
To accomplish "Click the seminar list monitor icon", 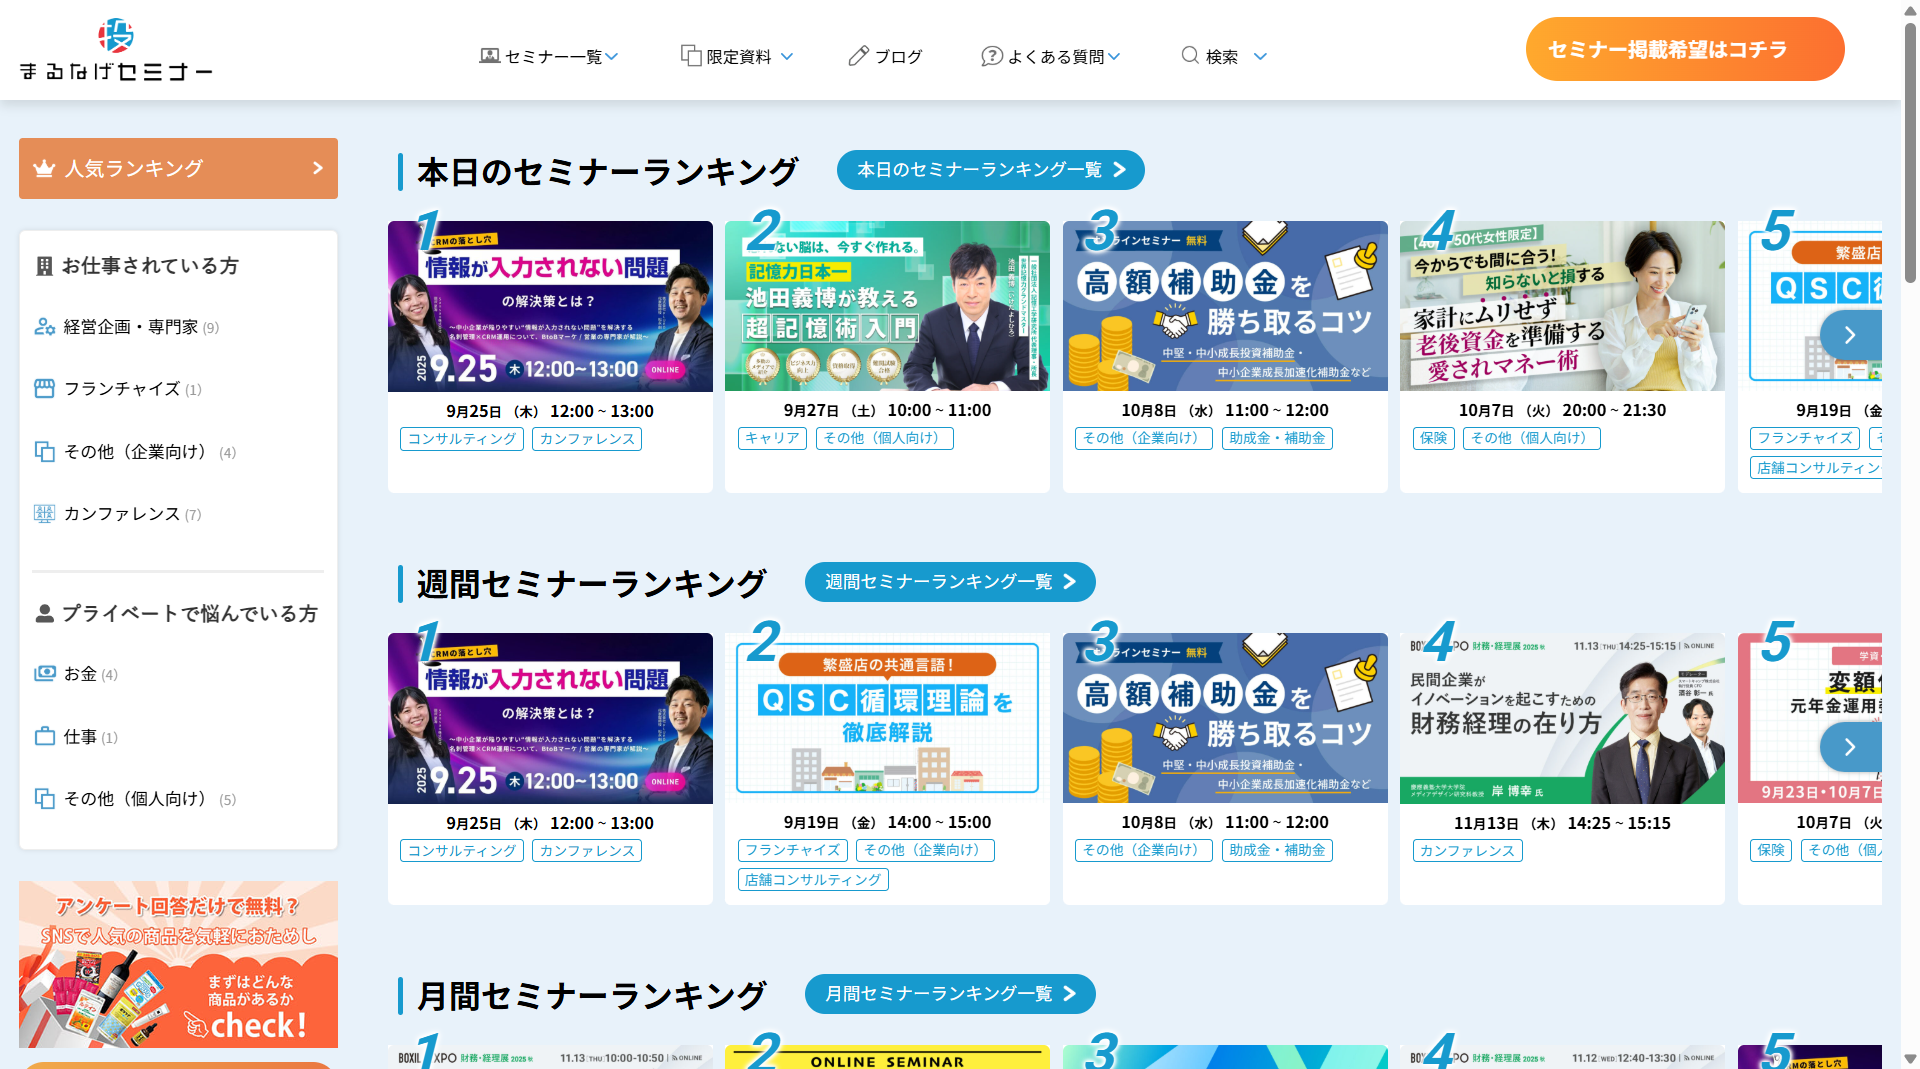I will (489, 56).
